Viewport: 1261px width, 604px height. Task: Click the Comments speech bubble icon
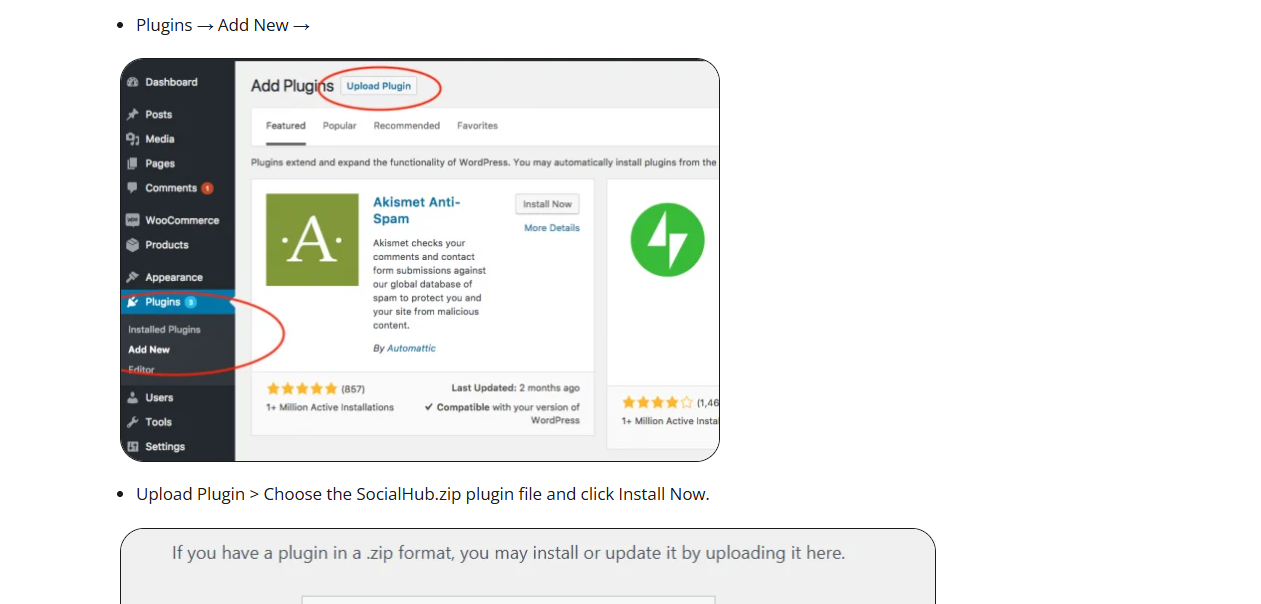click(x=133, y=188)
